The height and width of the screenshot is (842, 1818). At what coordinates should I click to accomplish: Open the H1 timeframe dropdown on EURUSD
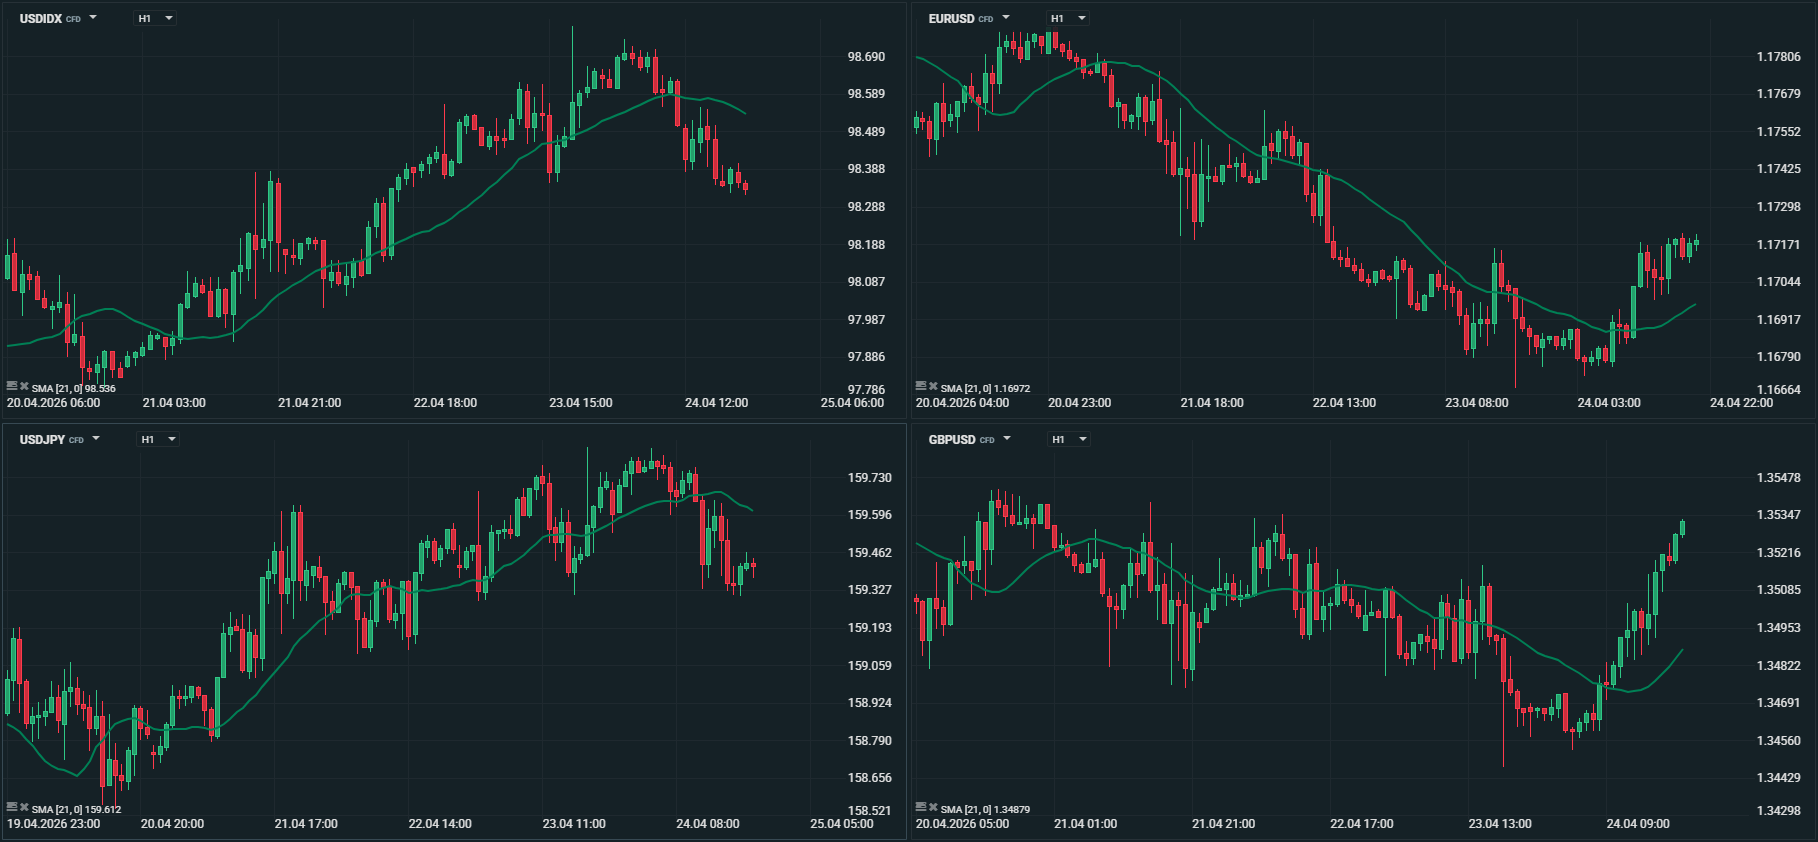pyautogui.click(x=1069, y=18)
